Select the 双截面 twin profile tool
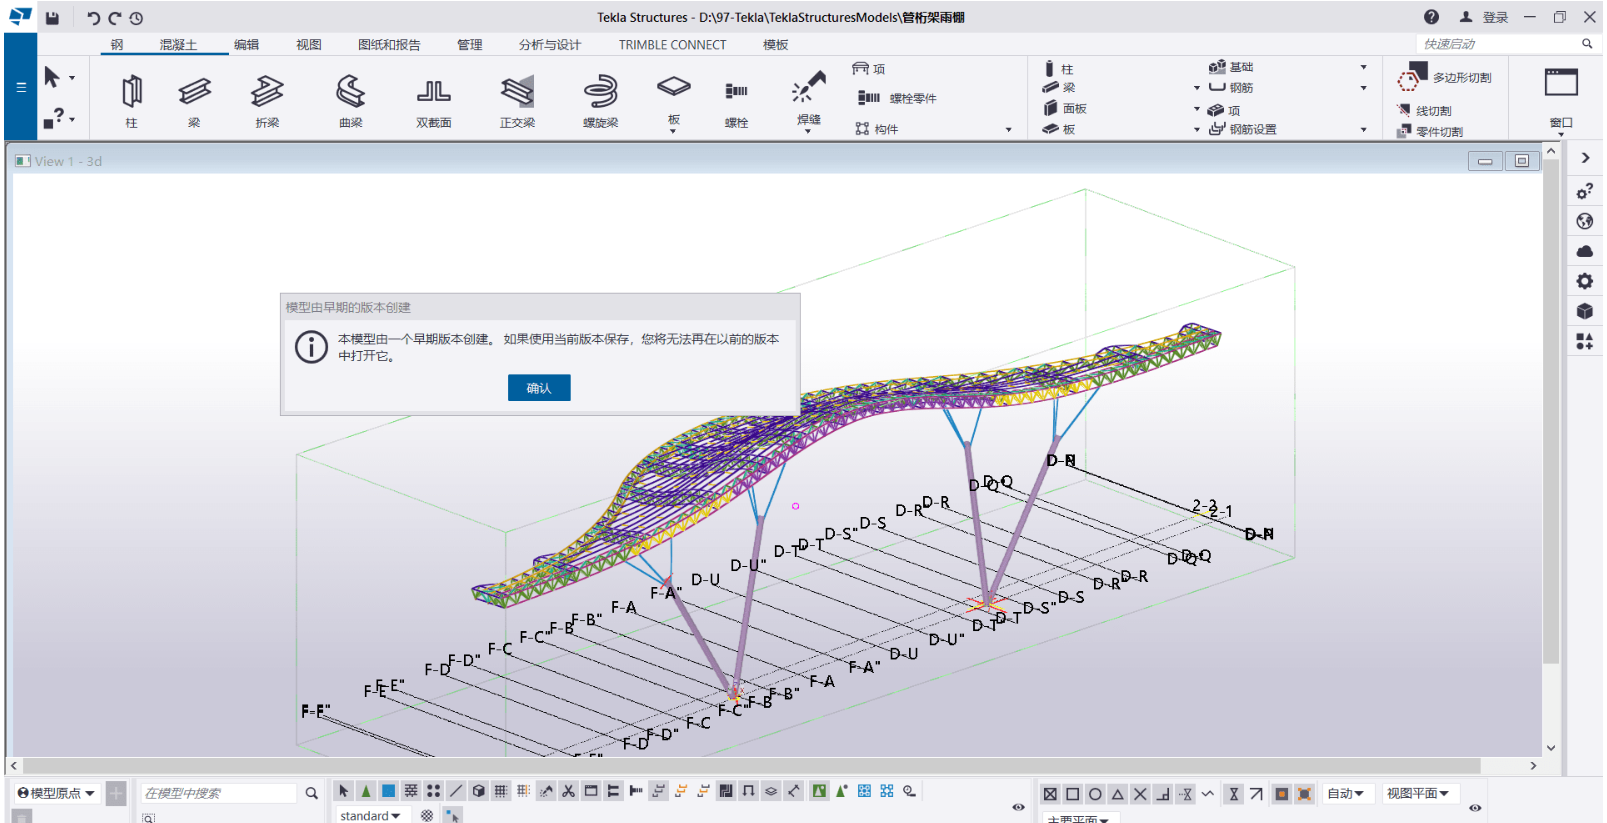Screen dimensions: 1607x823 click(434, 99)
